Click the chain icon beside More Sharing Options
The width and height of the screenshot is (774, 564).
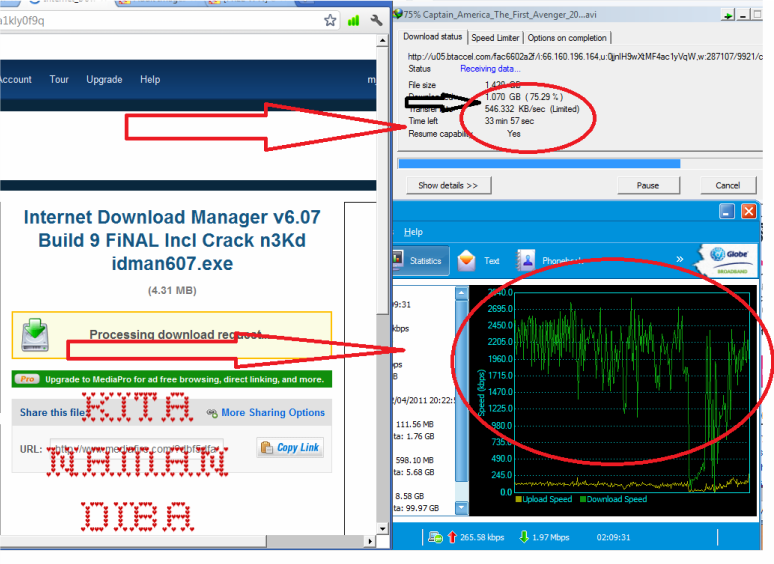pyautogui.click(x=212, y=413)
